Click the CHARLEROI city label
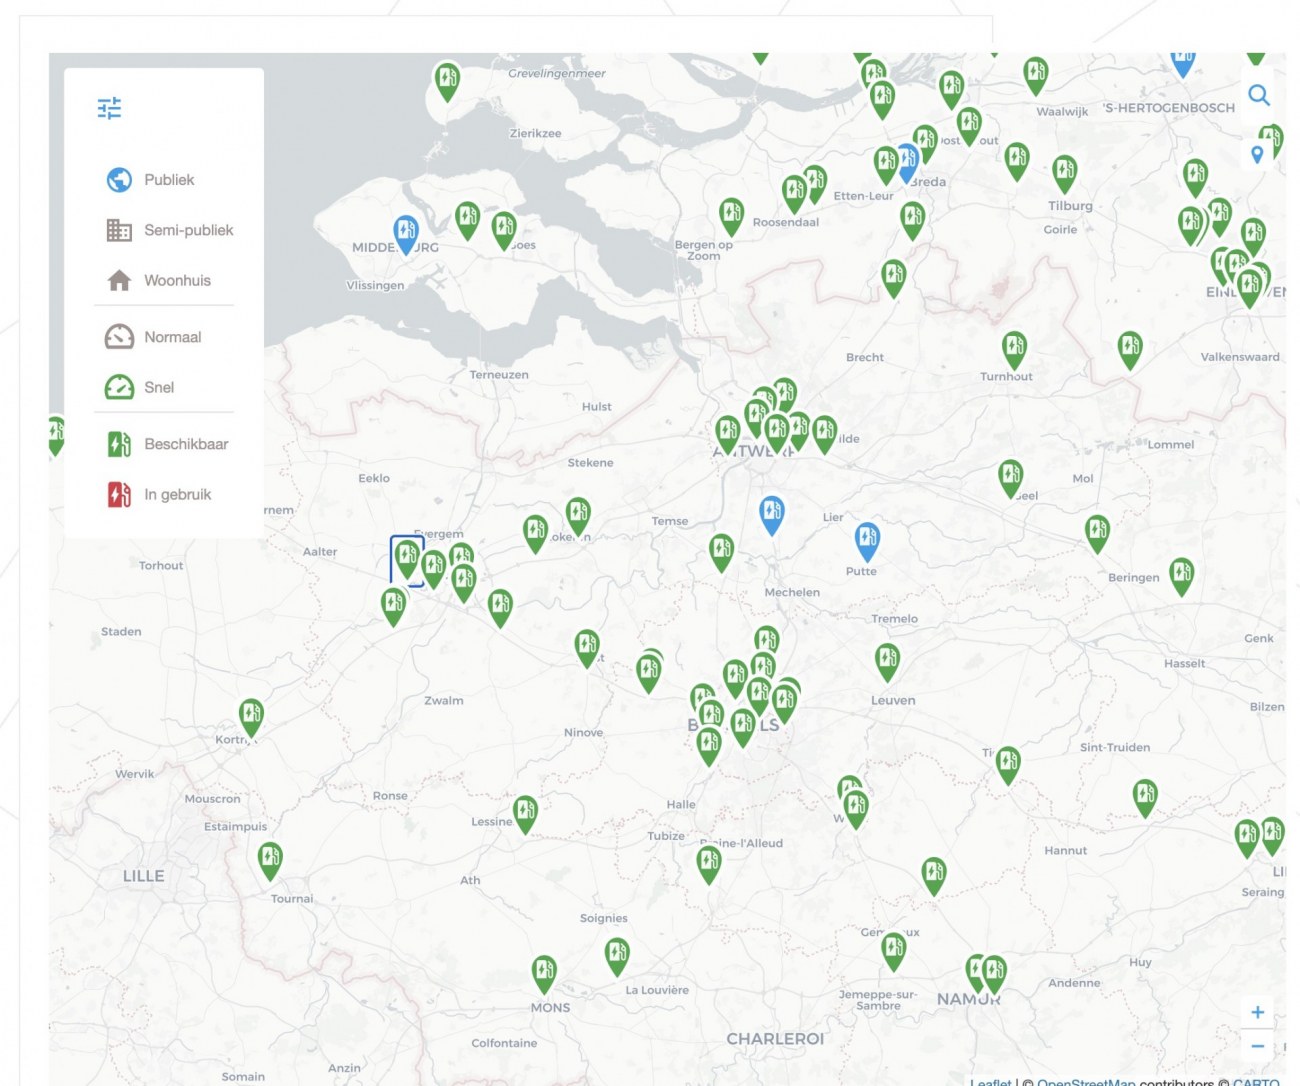The height and width of the screenshot is (1086, 1300). pos(775,1039)
